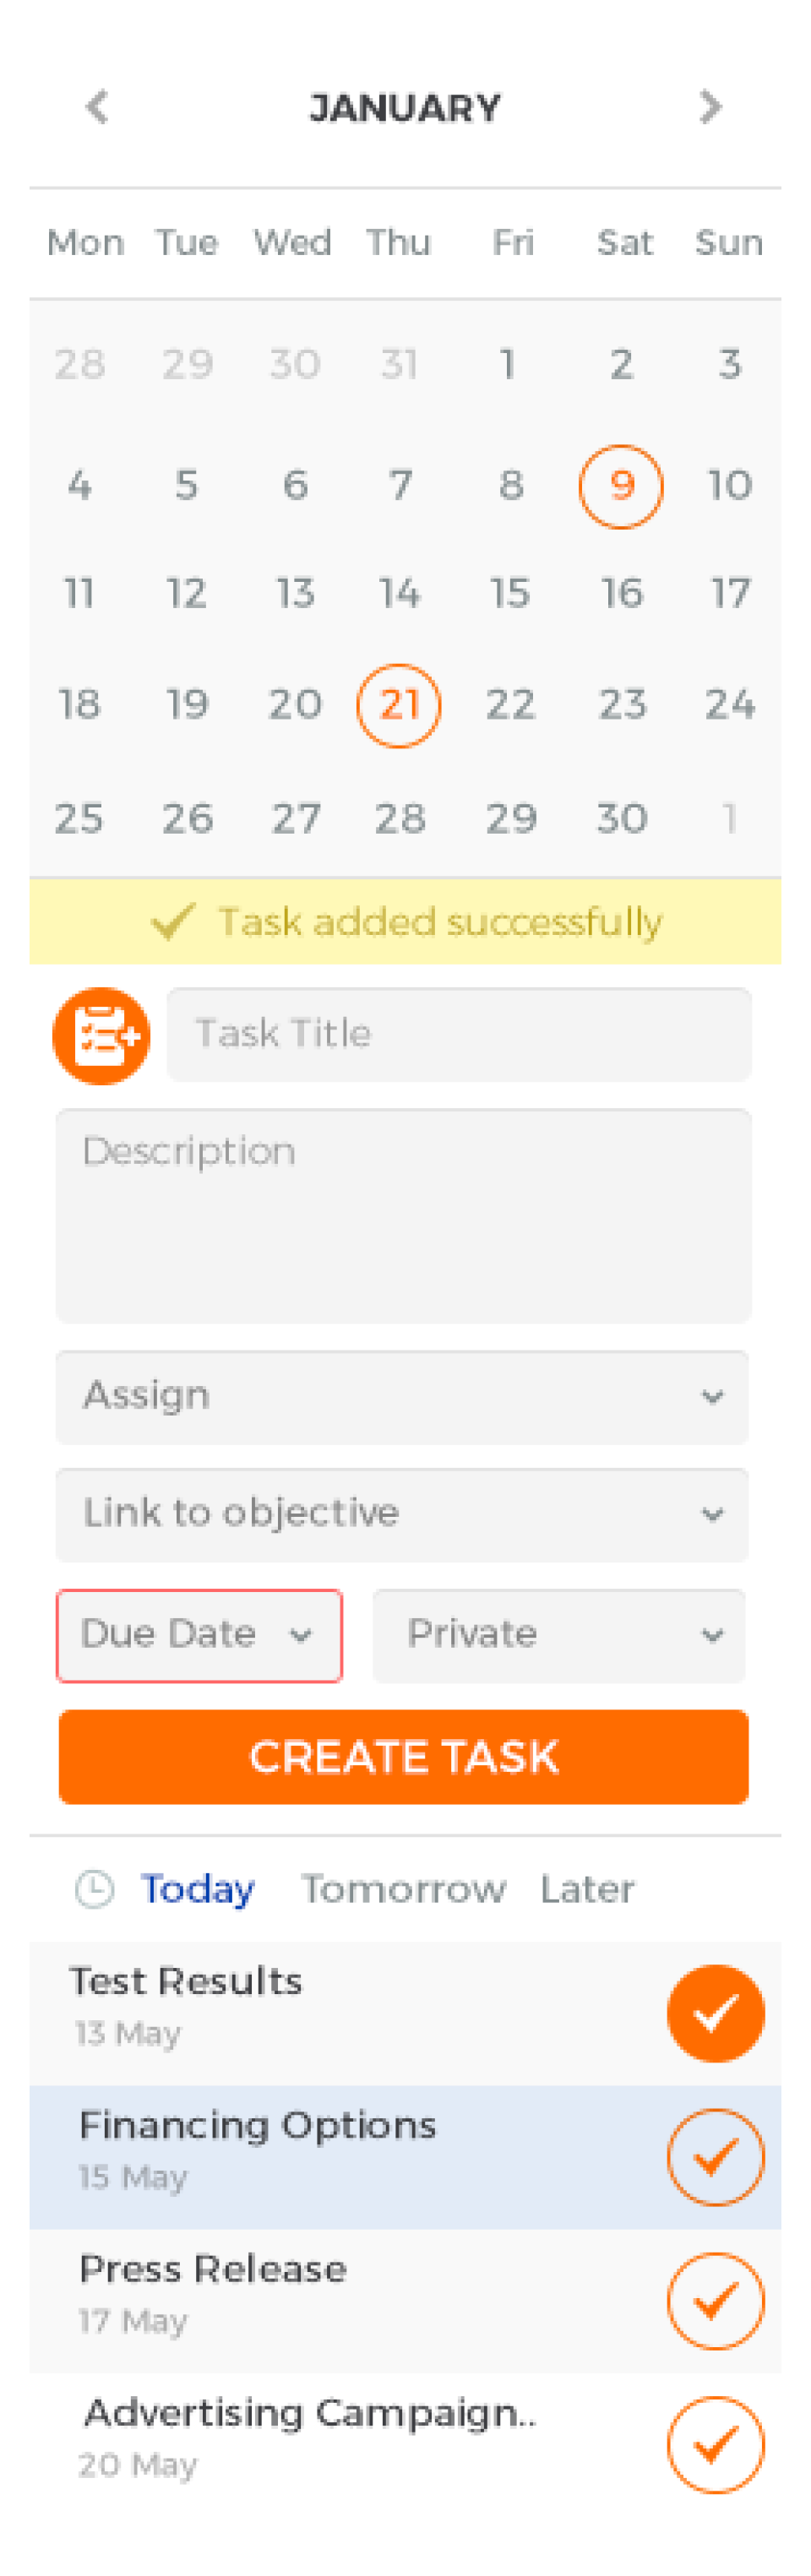Go to next month with right arrow
The height and width of the screenshot is (2576, 811).
click(710, 106)
